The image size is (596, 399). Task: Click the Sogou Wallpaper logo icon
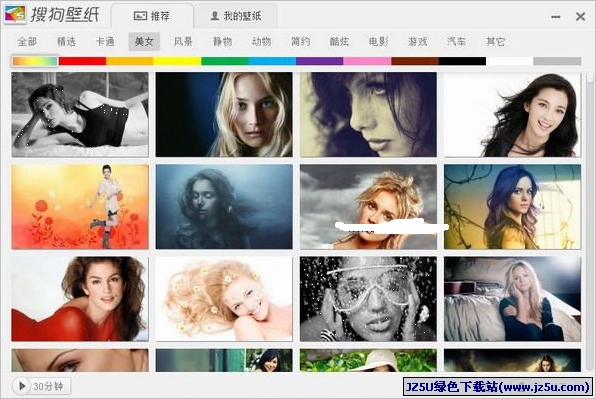[15, 15]
